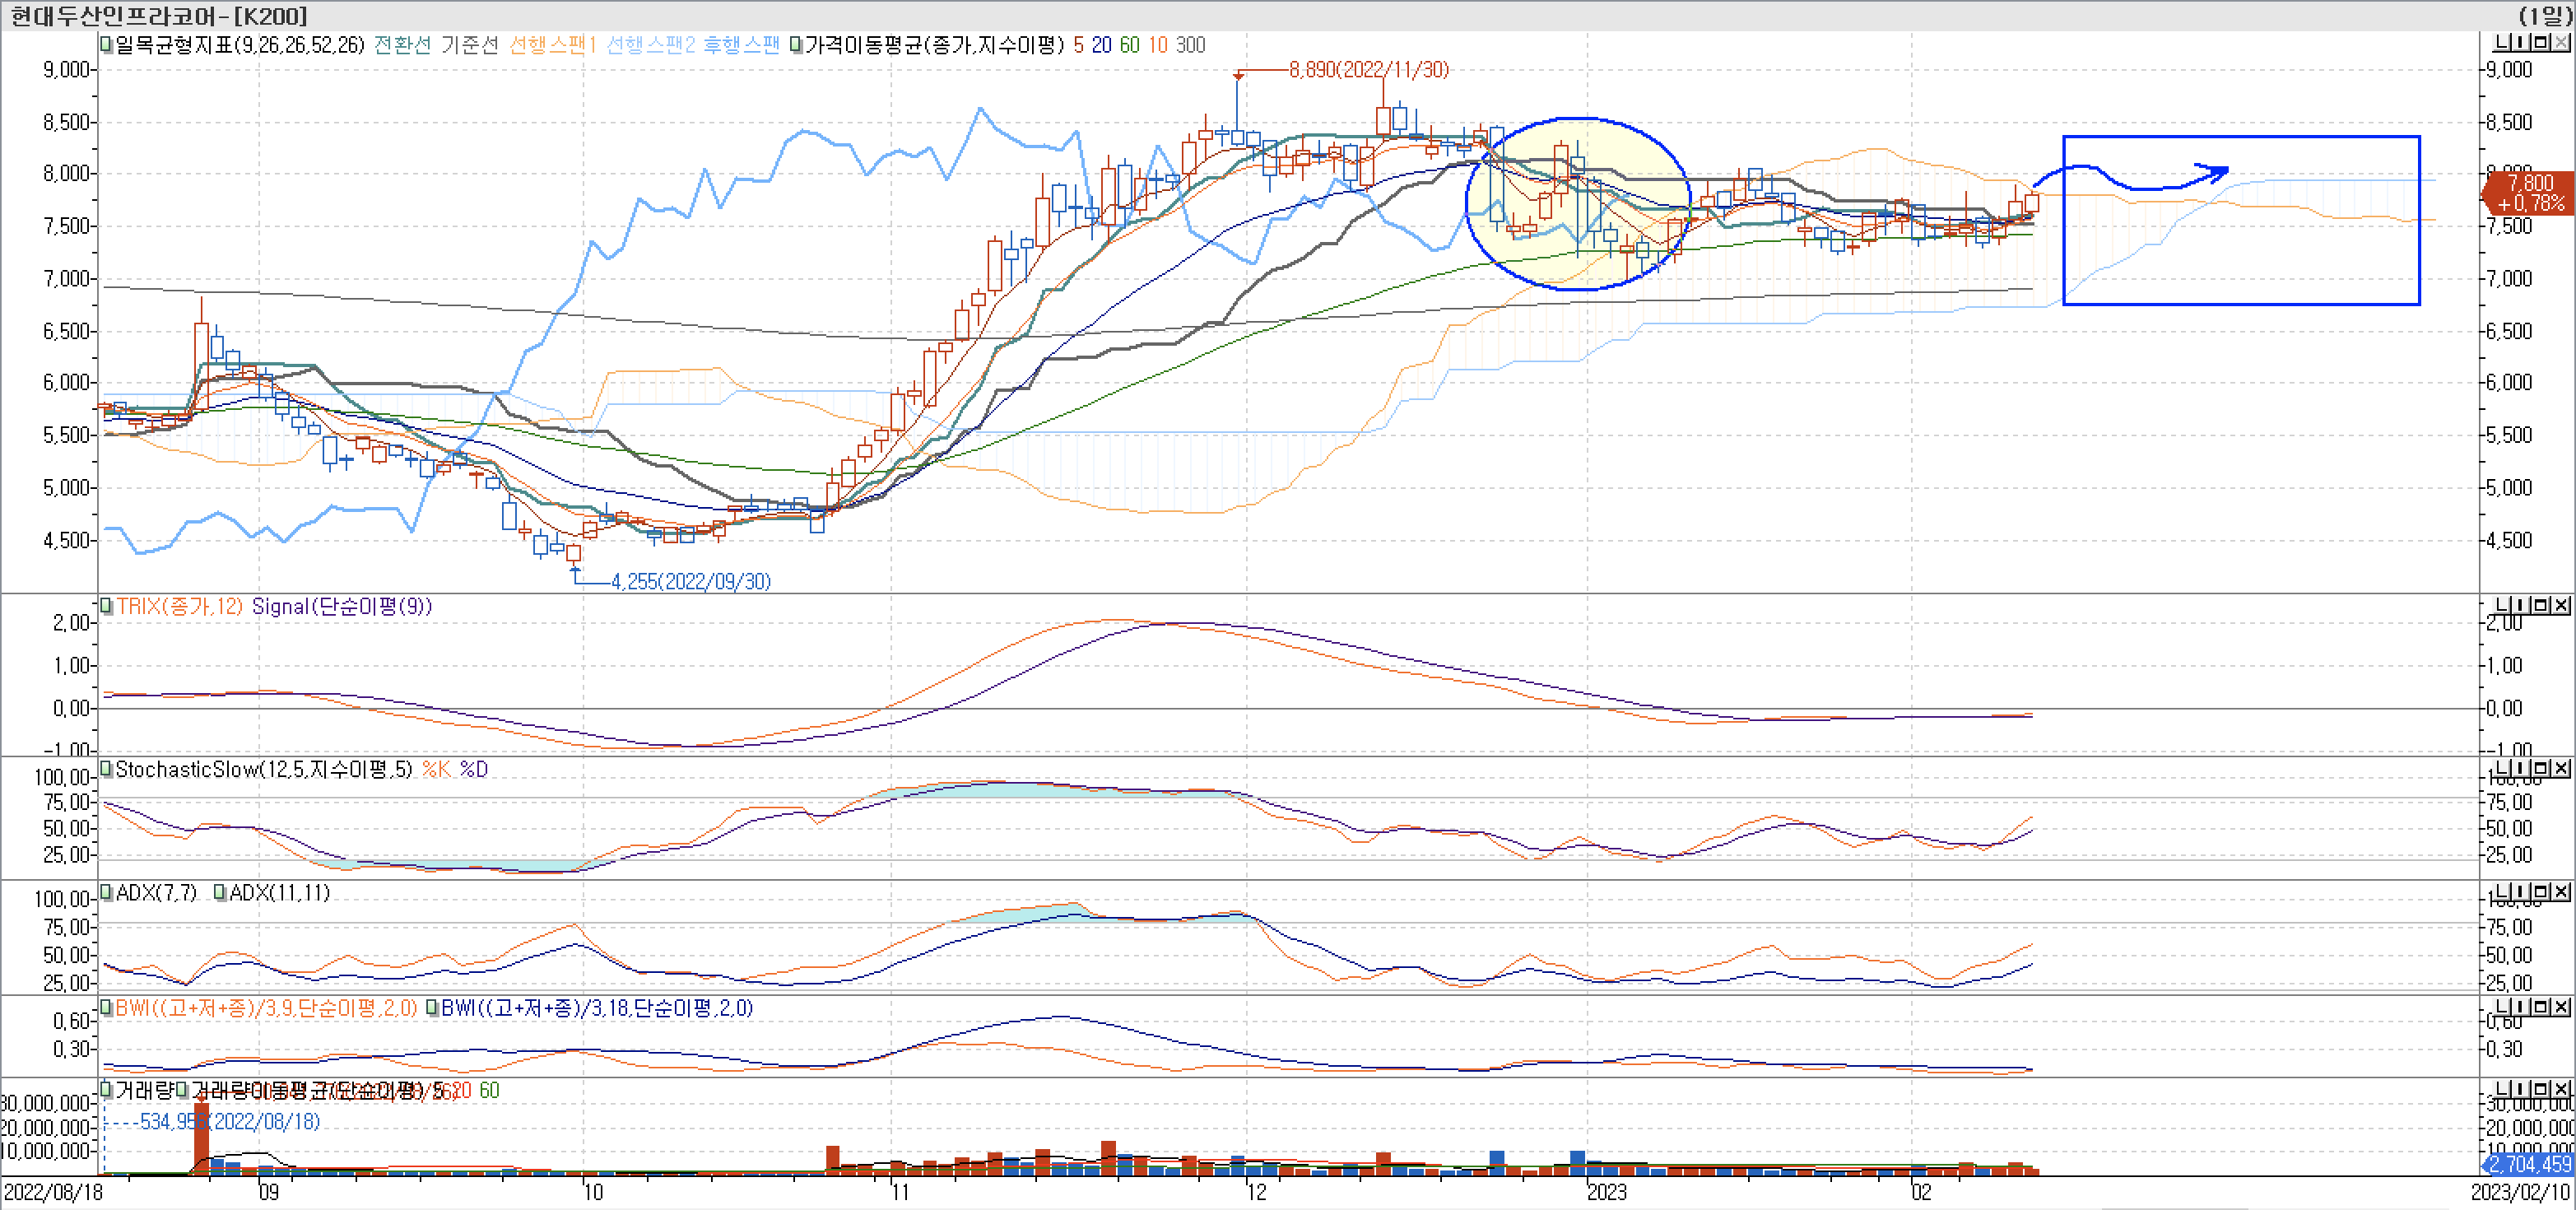Click the 300 moving average legend label
The image size is (2576, 1210).
1190,45
